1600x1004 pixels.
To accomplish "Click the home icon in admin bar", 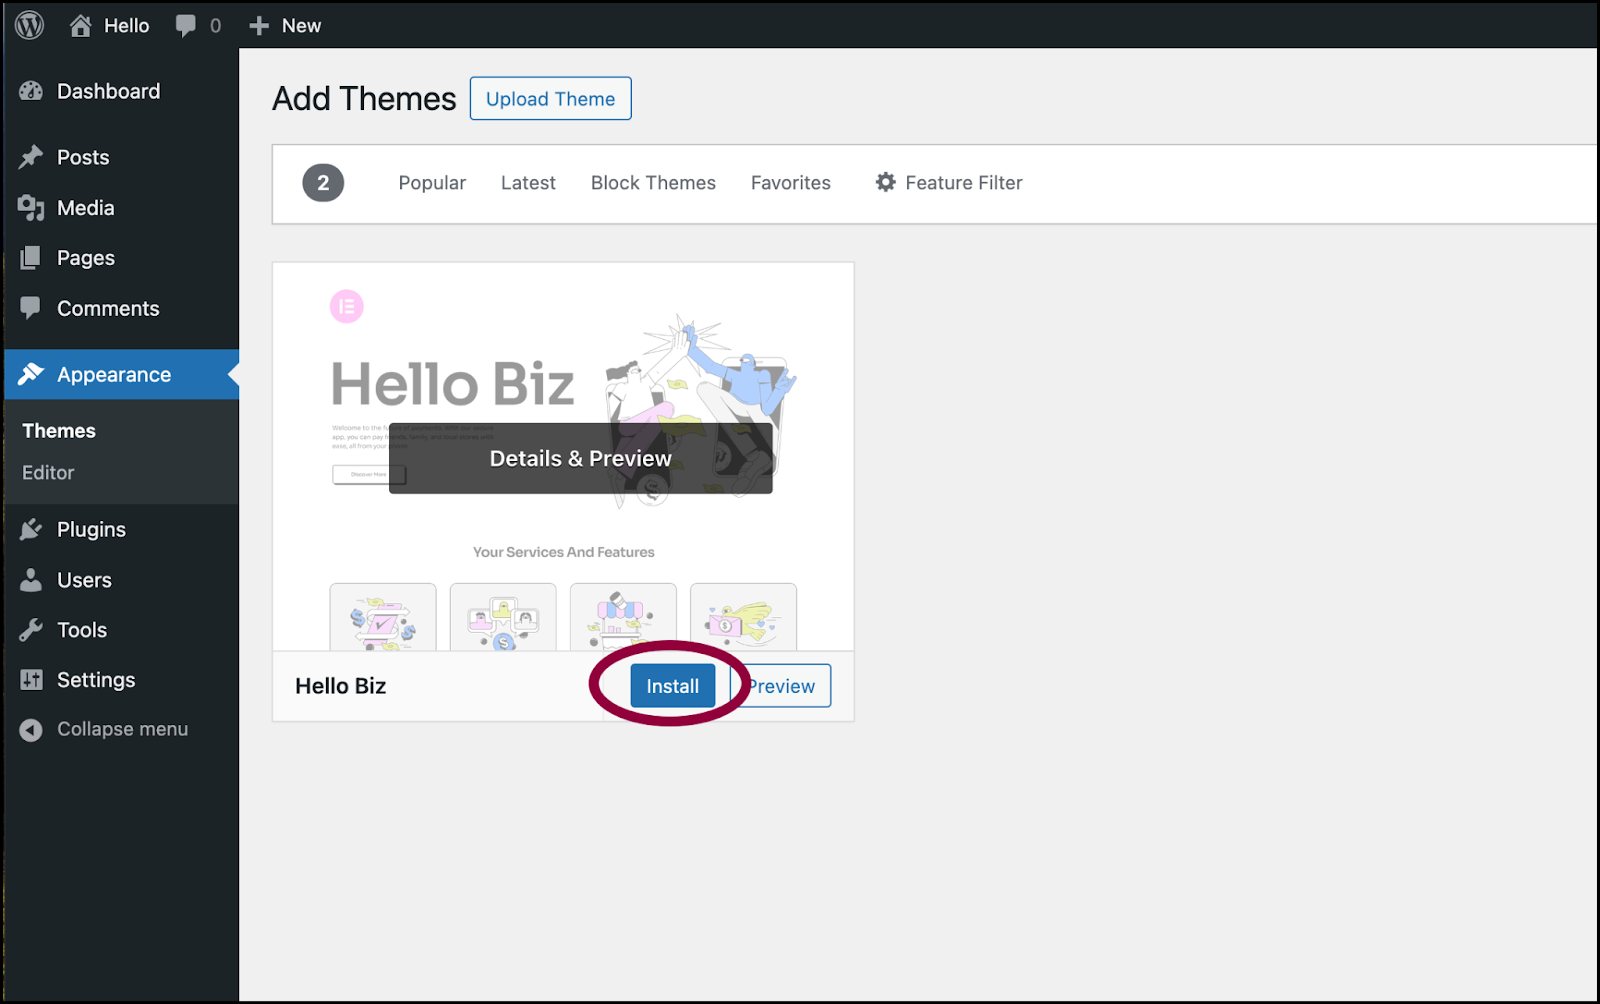I will [81, 26].
